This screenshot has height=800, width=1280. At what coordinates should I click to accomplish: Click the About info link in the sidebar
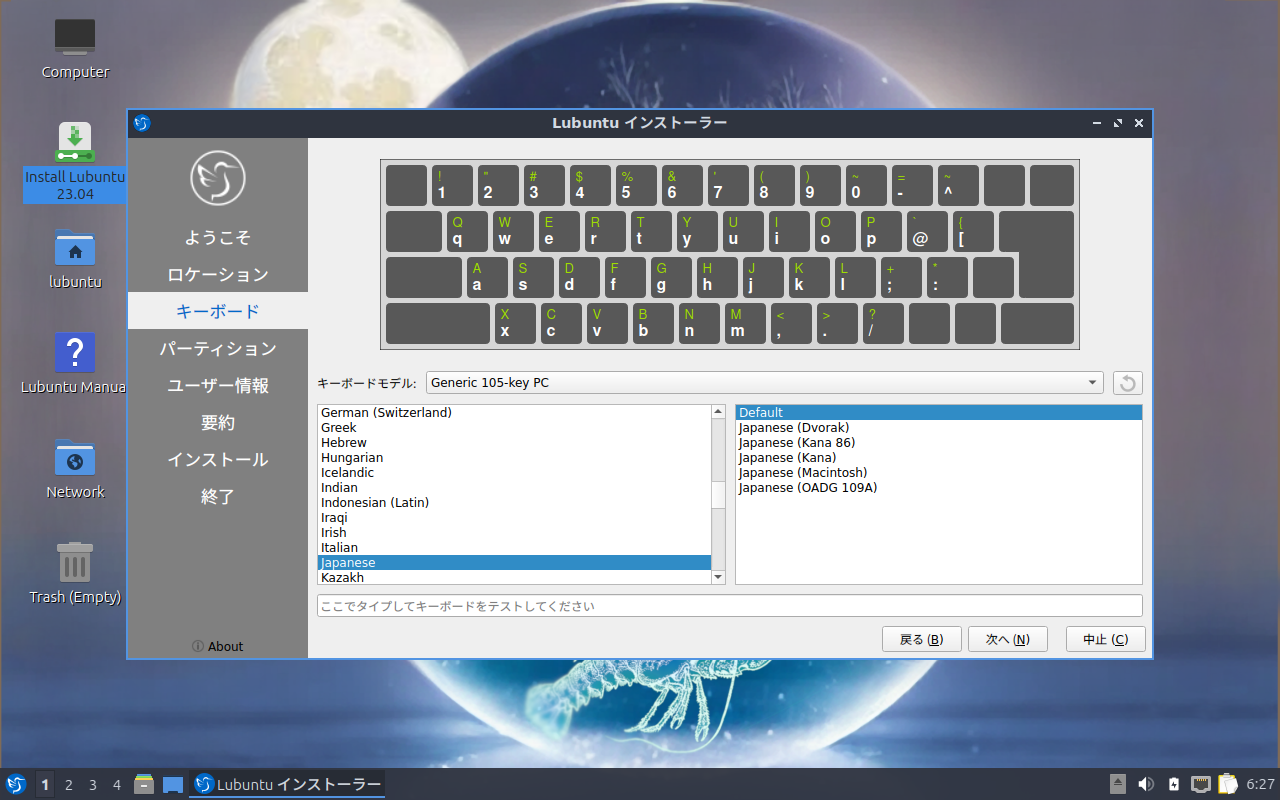click(x=218, y=646)
